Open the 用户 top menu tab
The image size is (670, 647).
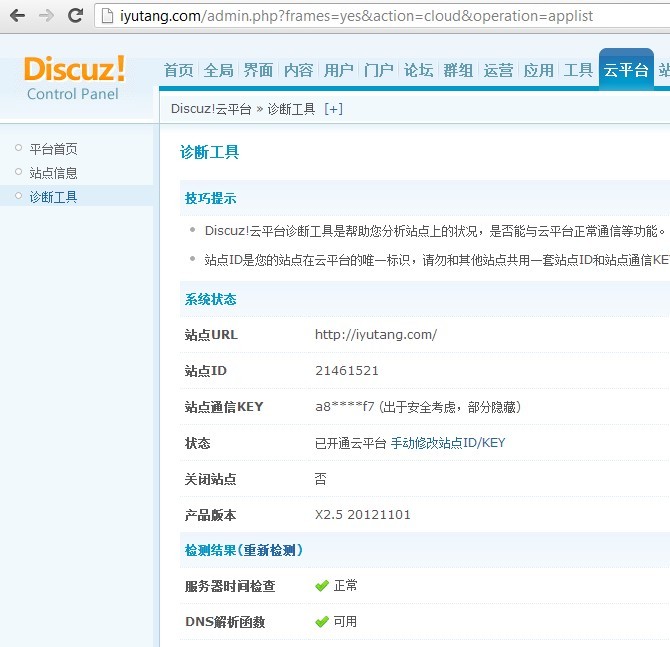tap(338, 70)
